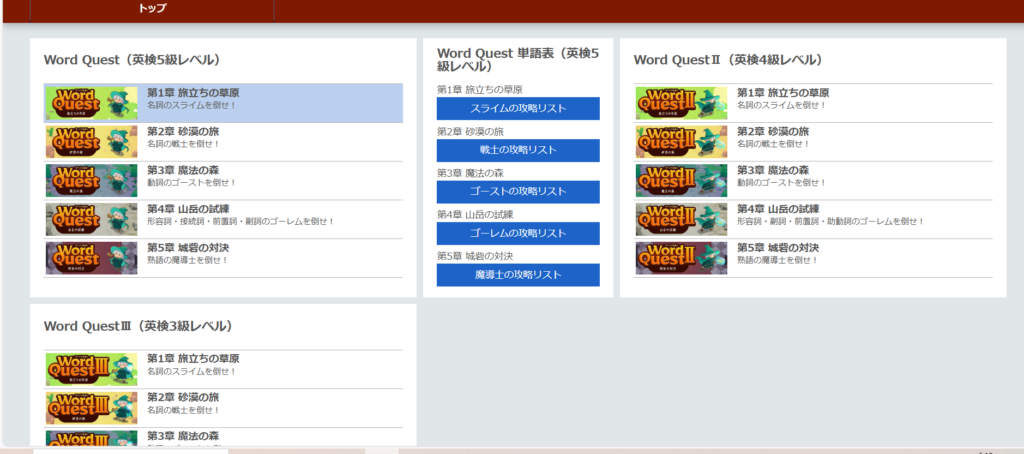This screenshot has height=454, width=1024.
Task: Select the ゴーレムの攻略リスト button
Action: click(x=518, y=233)
